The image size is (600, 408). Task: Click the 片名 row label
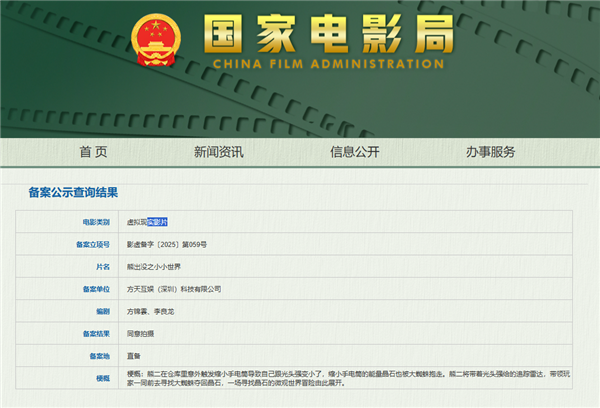point(101,266)
